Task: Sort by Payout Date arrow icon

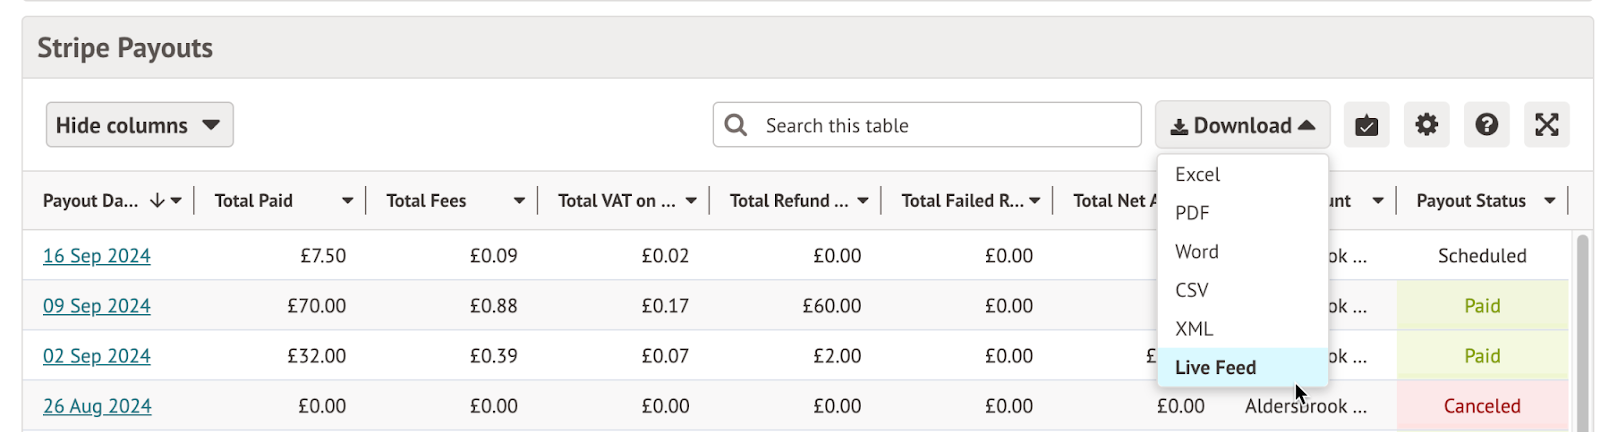Action: 157,201
